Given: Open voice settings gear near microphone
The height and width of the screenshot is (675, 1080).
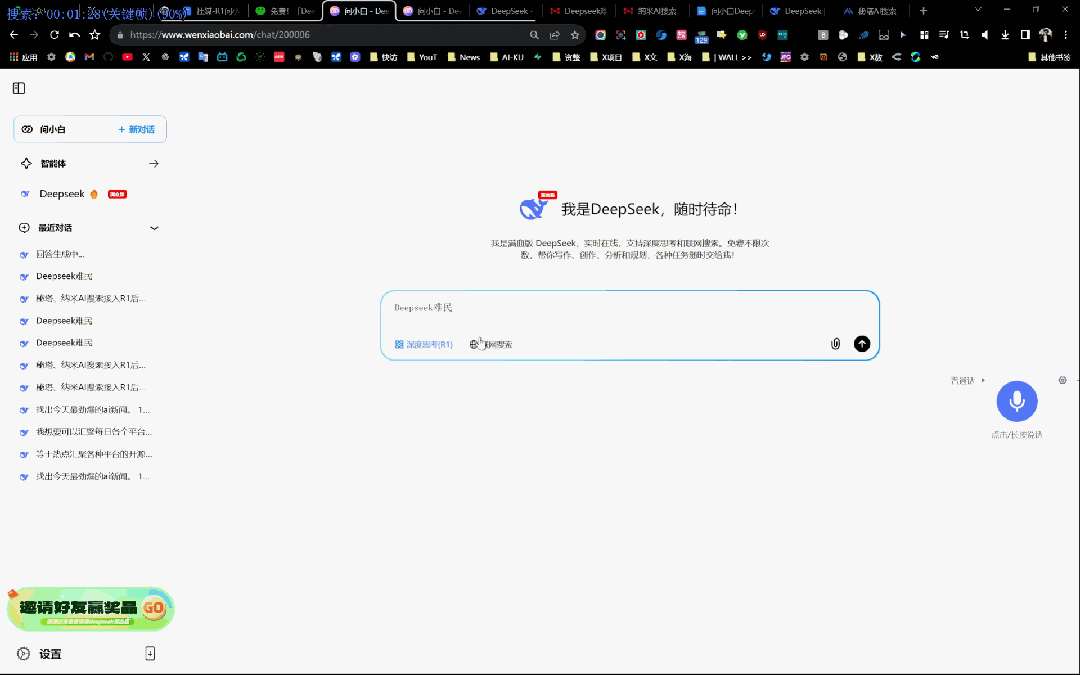Looking at the screenshot, I should 1063,380.
